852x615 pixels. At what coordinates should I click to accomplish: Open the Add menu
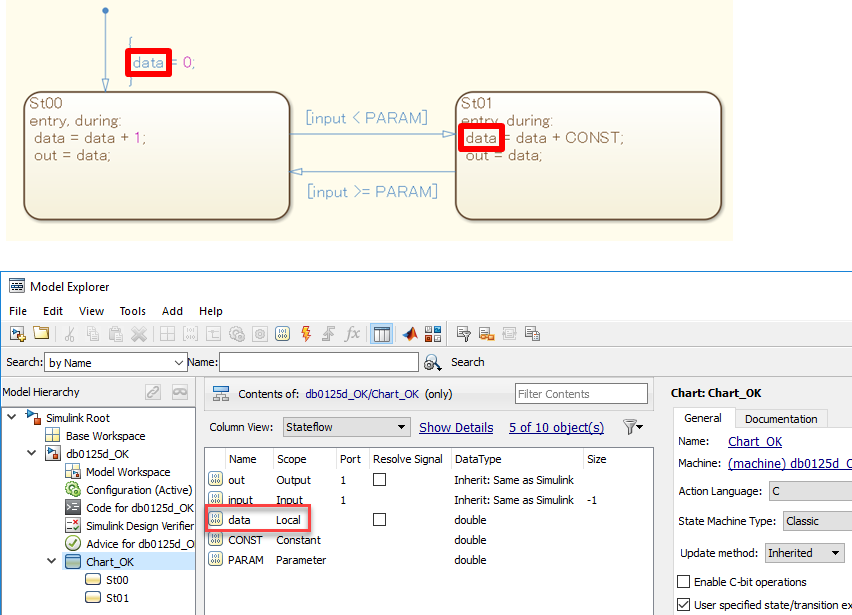(172, 311)
